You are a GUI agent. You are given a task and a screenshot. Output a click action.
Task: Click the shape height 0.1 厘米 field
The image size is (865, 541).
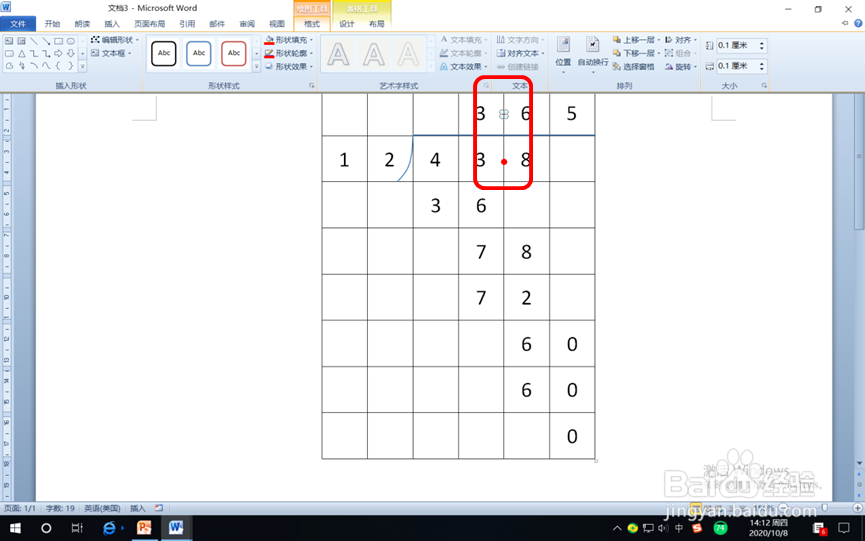coord(736,45)
